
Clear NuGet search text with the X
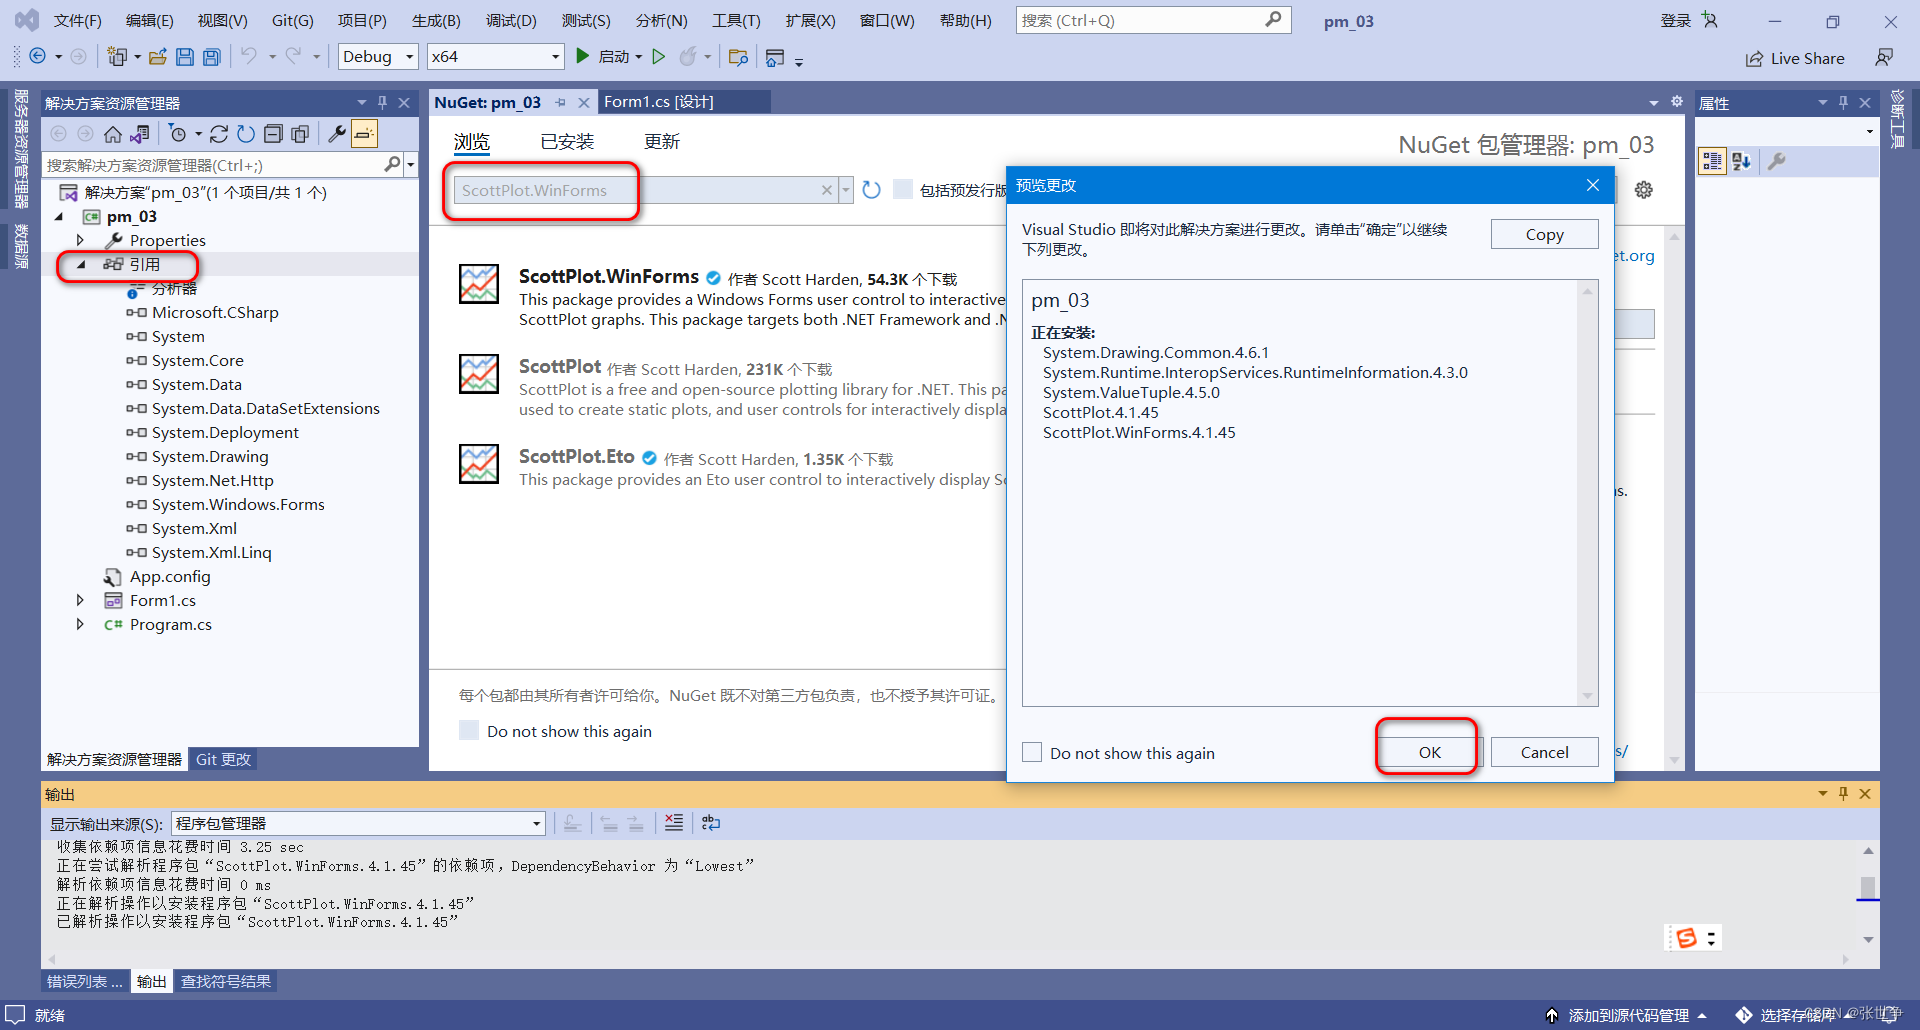(x=827, y=190)
